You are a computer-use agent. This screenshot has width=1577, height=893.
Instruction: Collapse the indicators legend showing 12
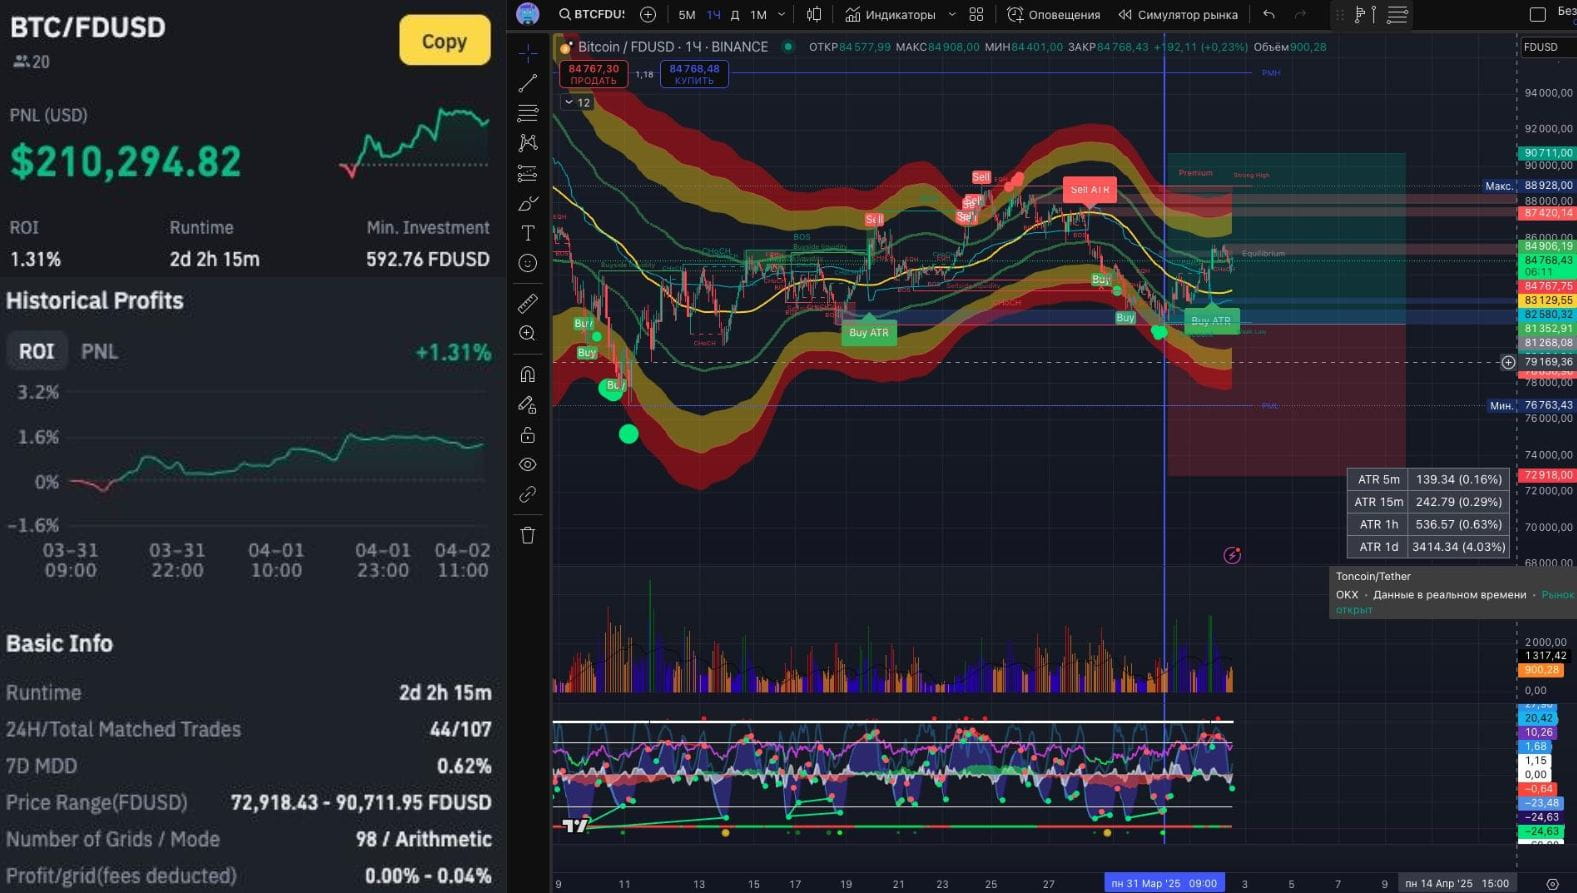click(577, 102)
